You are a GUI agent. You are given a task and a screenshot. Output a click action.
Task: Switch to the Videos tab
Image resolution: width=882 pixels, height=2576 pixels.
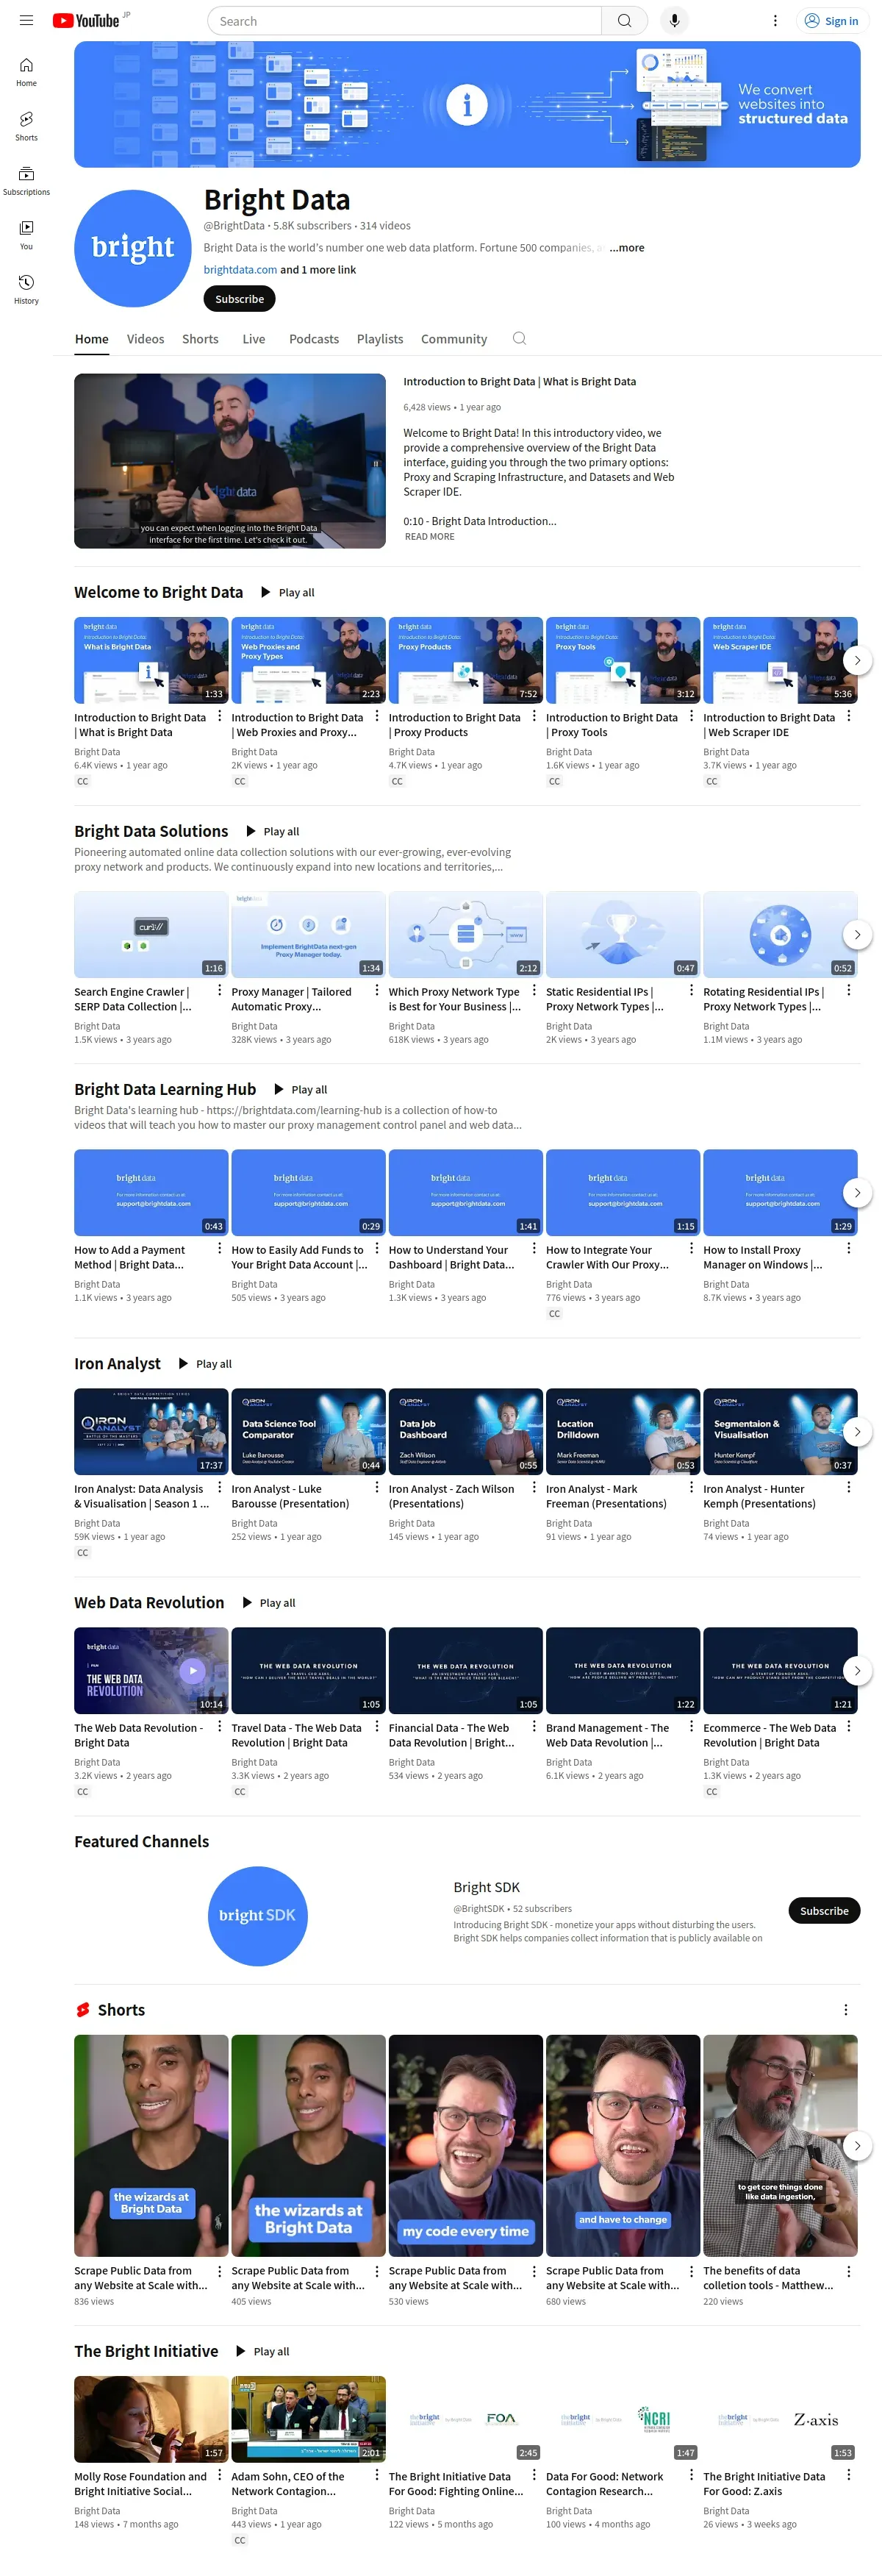[x=145, y=339]
